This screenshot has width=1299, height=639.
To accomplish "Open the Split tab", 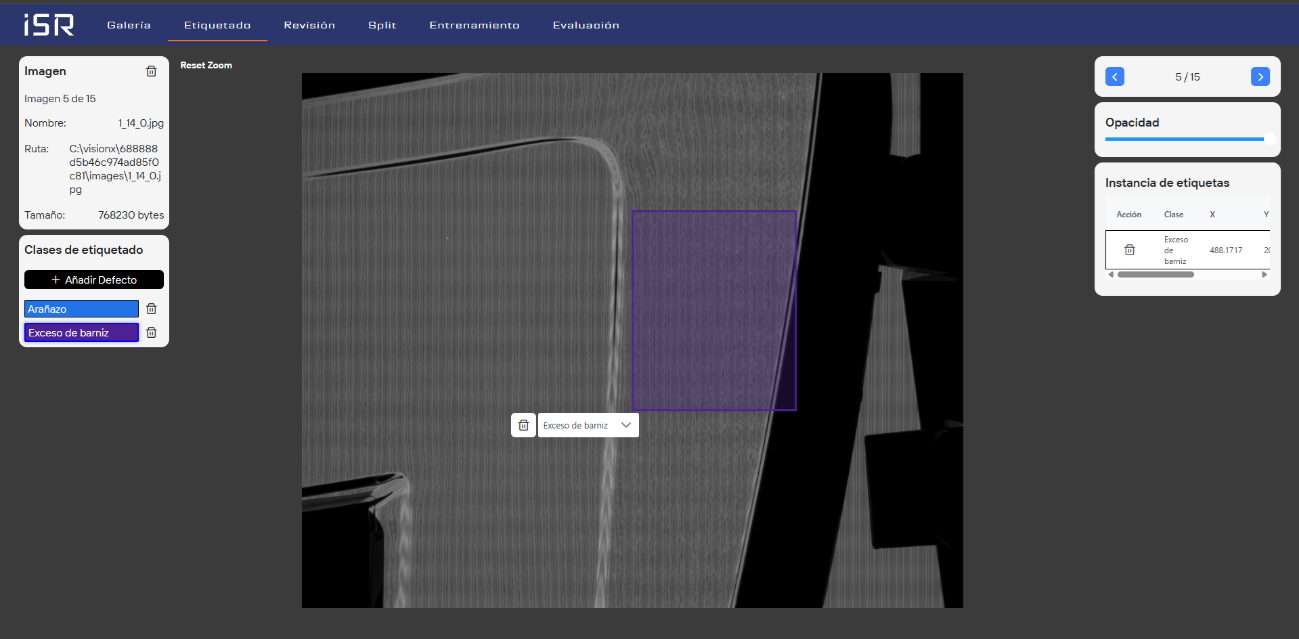I will pos(382,25).
